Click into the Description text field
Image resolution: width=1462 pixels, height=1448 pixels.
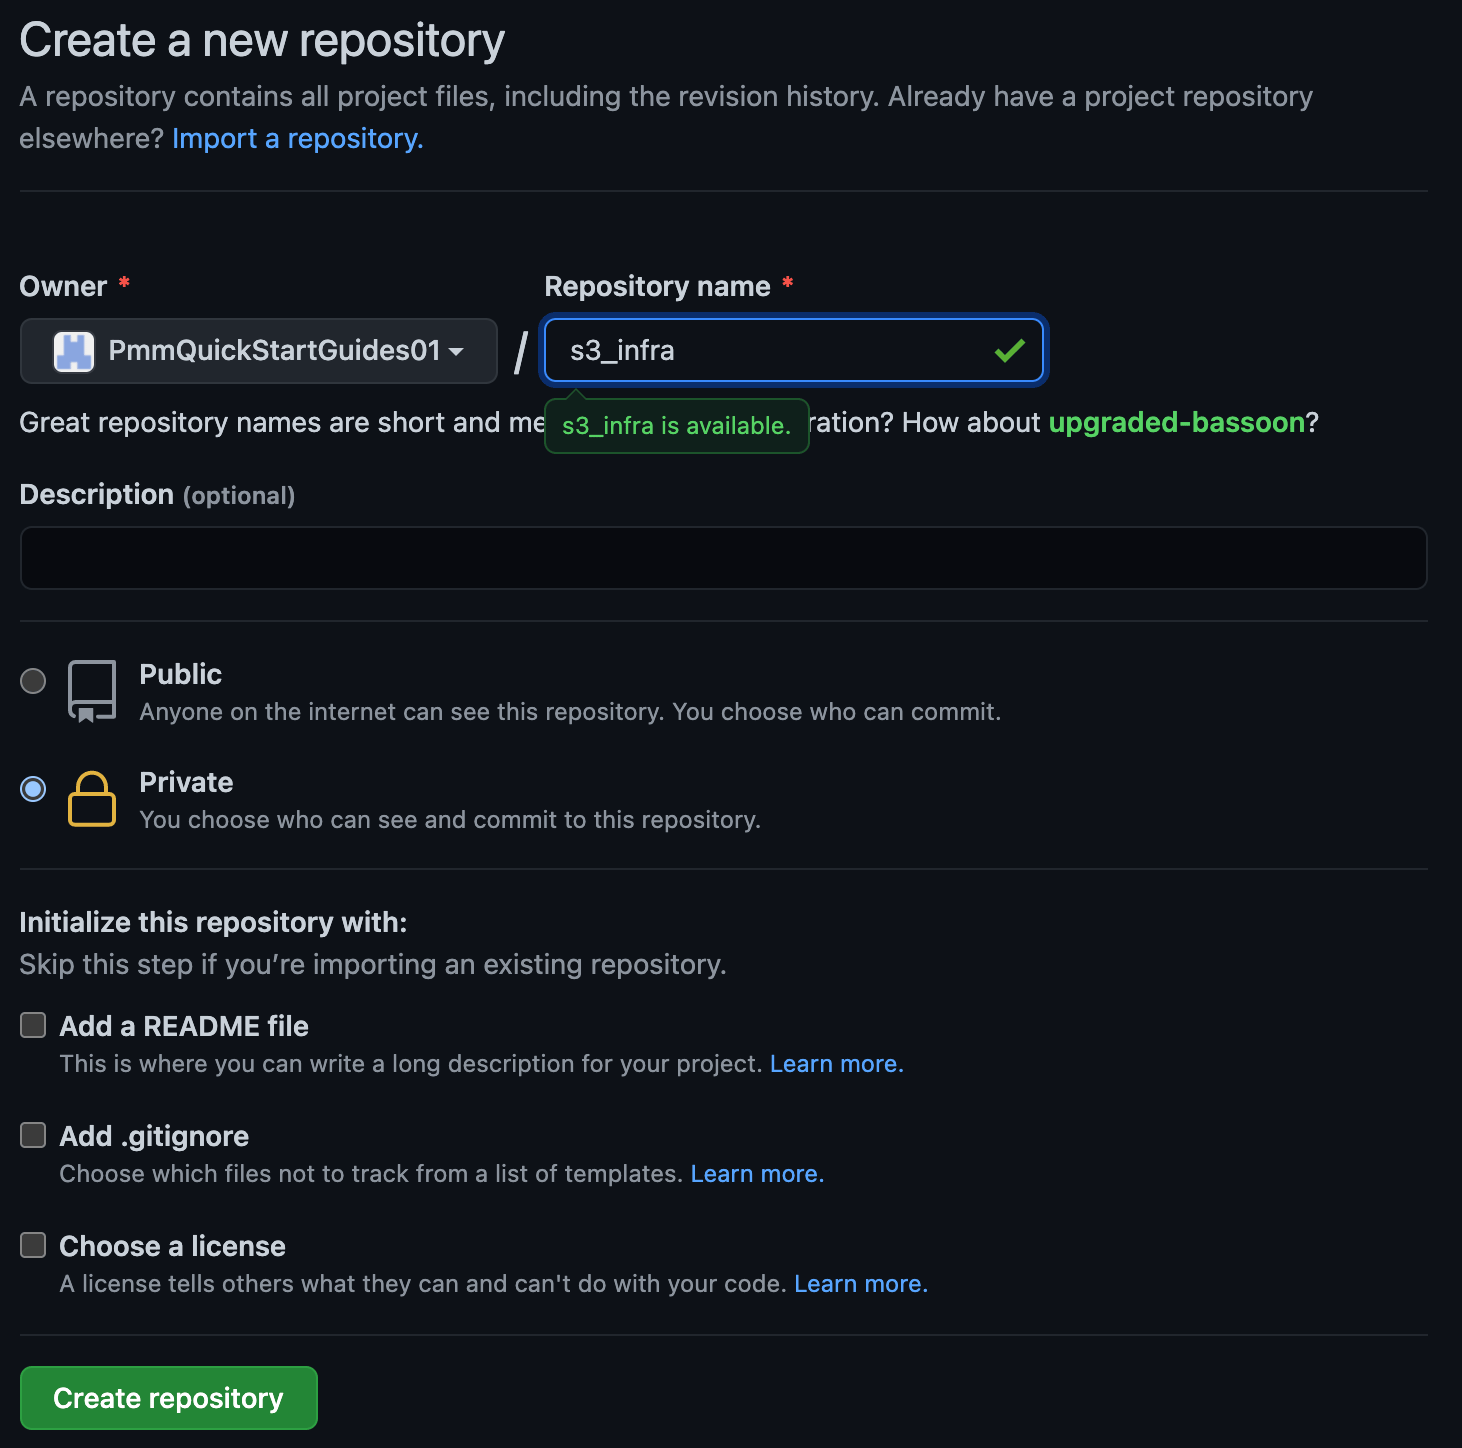723,558
